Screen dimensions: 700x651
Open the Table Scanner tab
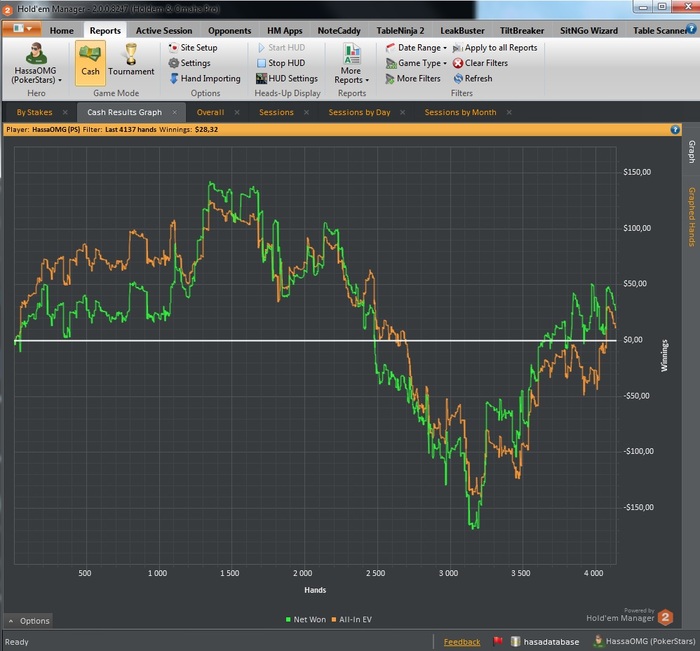[x=658, y=30]
